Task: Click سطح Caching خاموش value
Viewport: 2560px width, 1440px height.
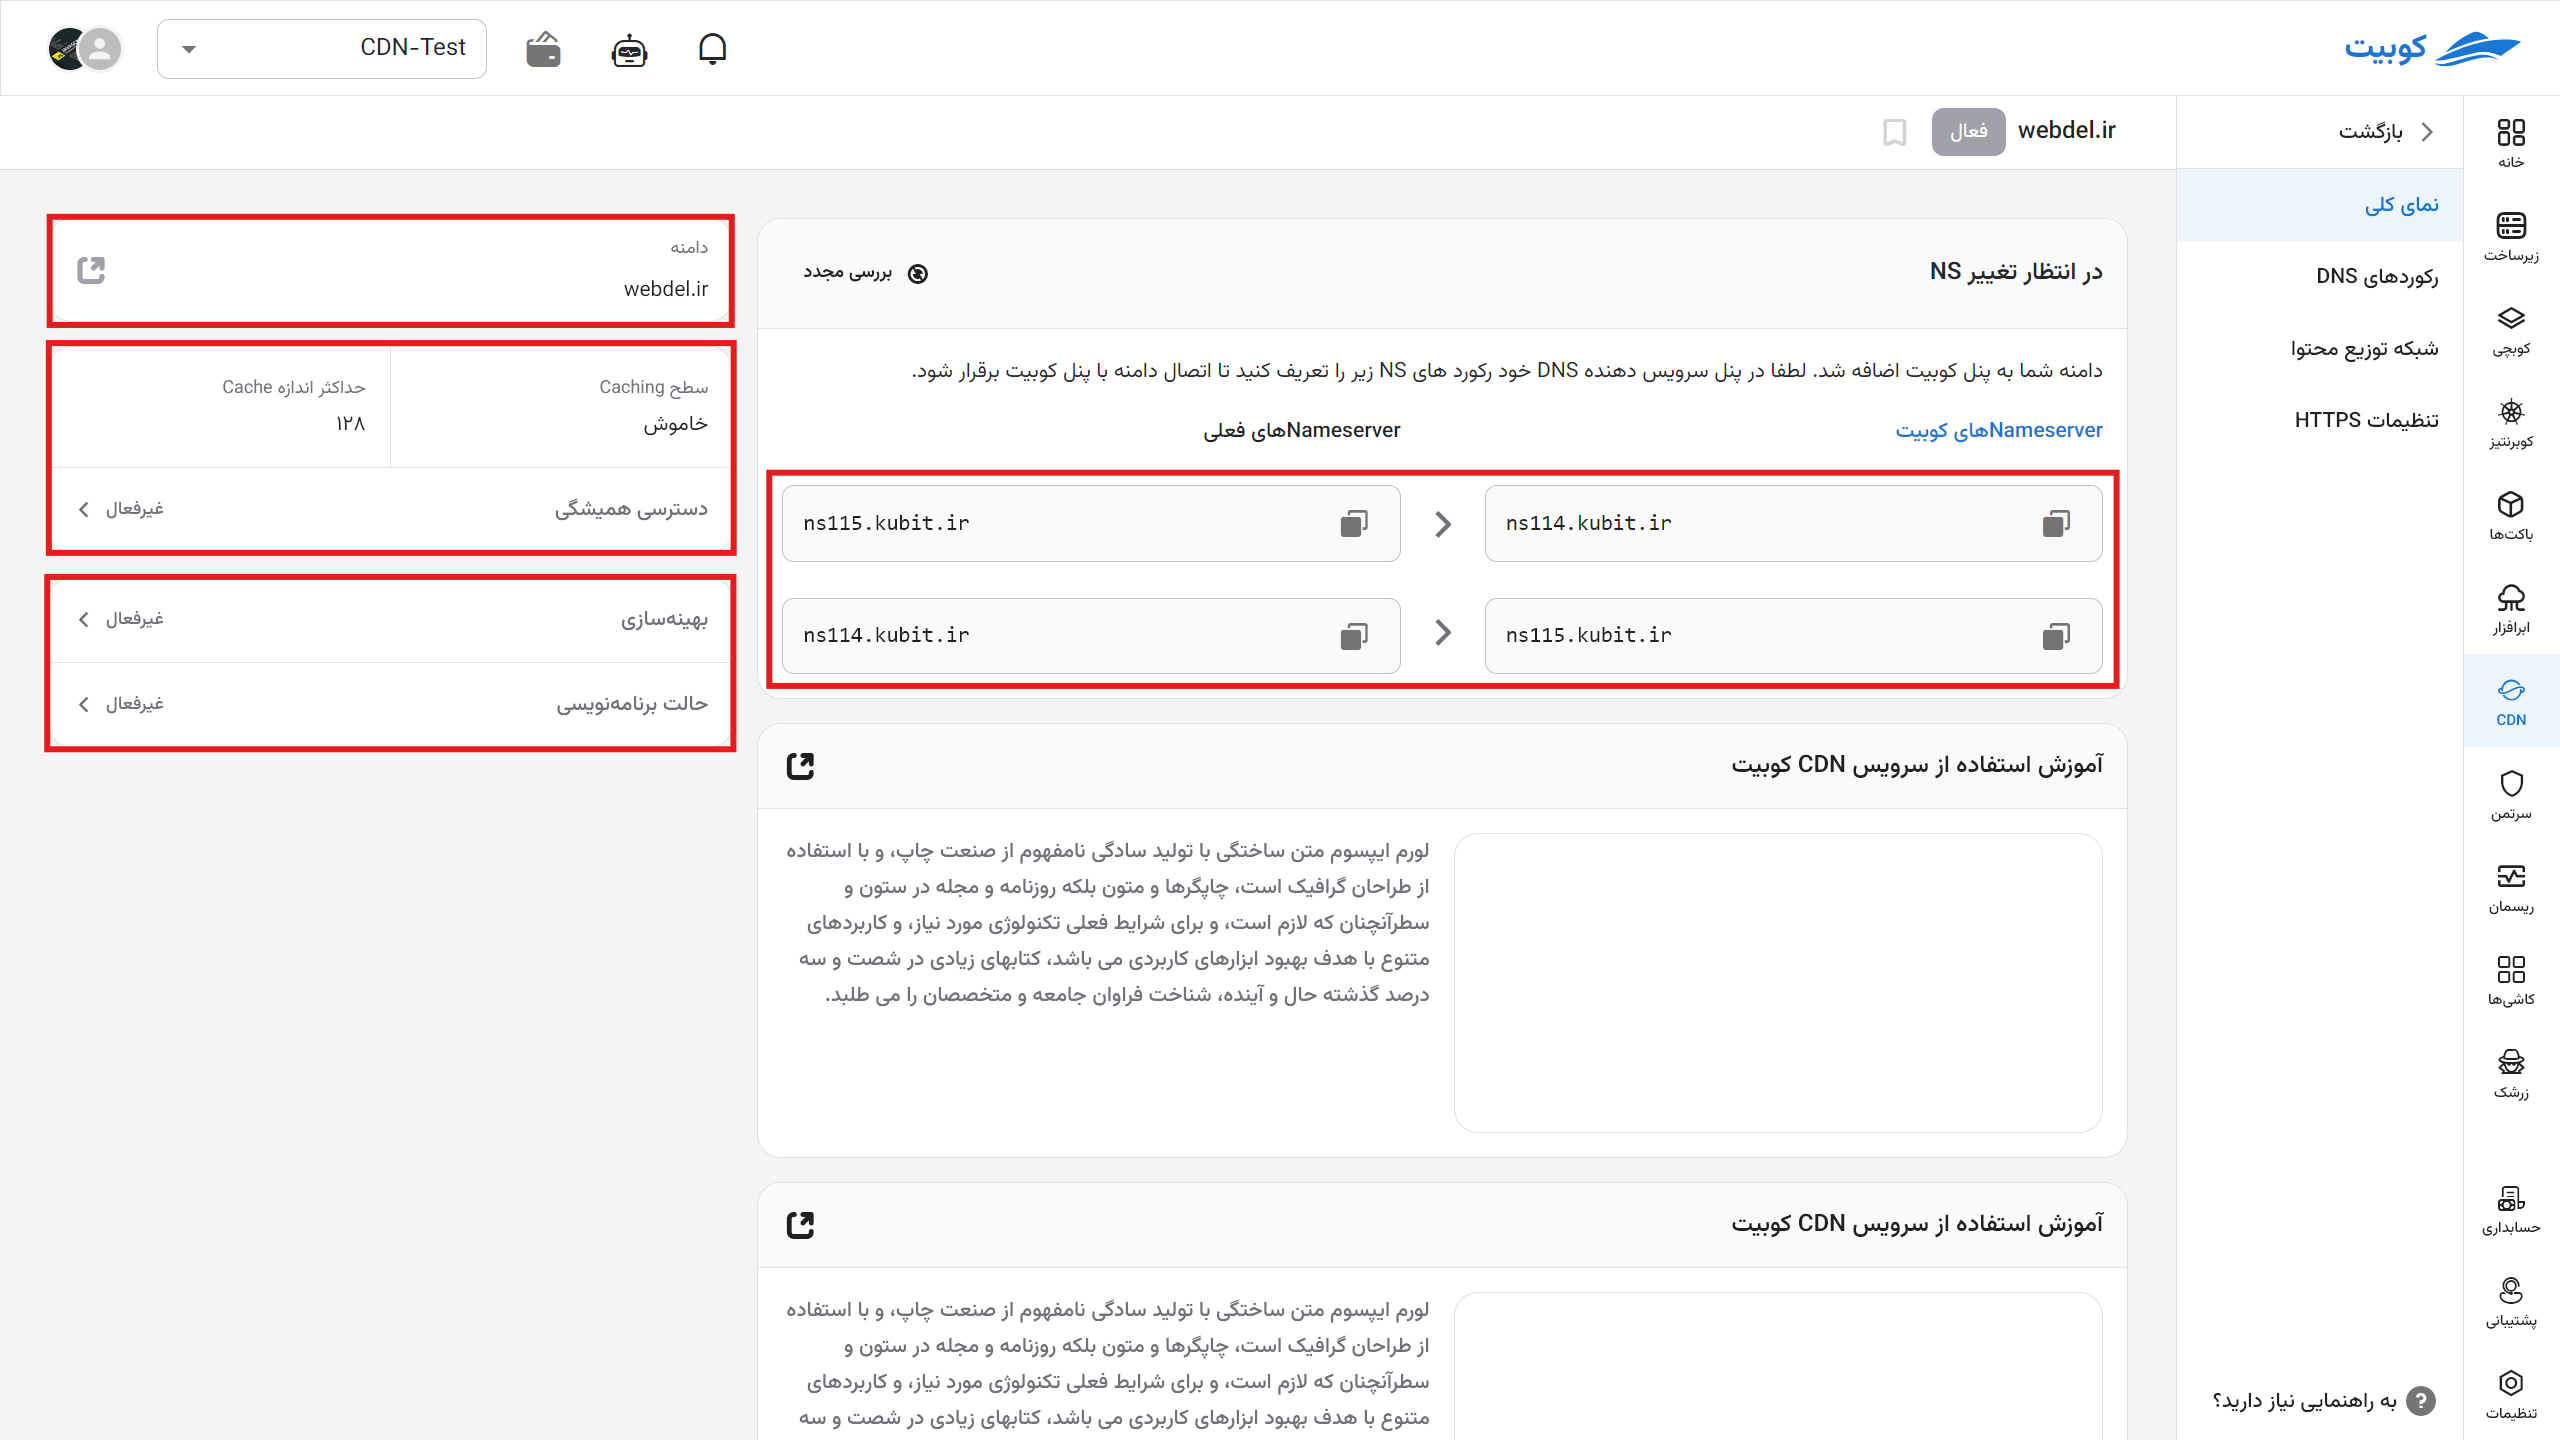Action: (x=675, y=424)
